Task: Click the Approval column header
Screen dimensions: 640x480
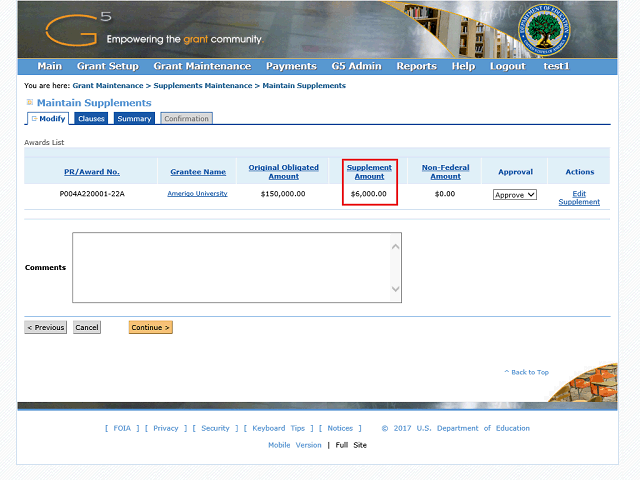Action: 516,172
